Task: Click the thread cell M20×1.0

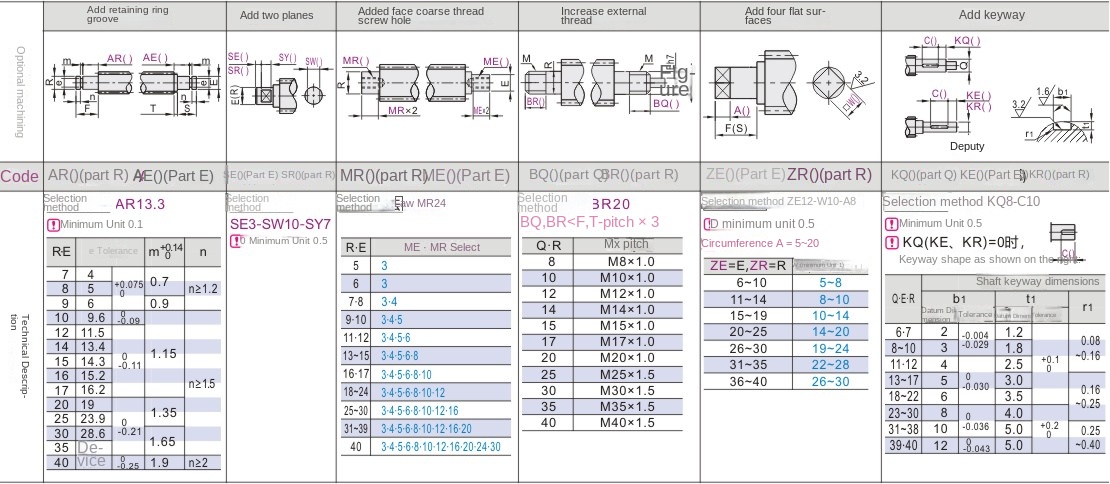Action: (x=627, y=358)
